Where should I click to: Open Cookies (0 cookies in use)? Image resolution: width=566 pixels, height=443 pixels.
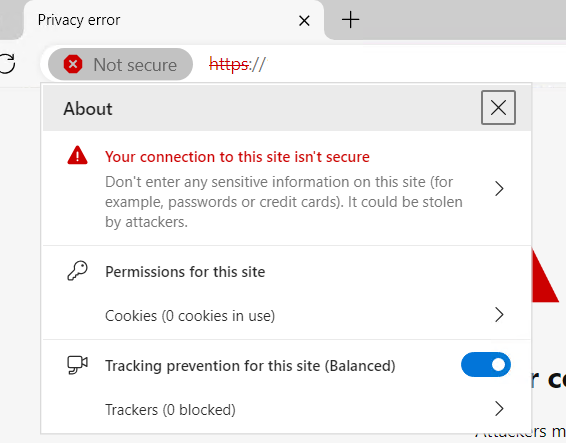pos(190,316)
